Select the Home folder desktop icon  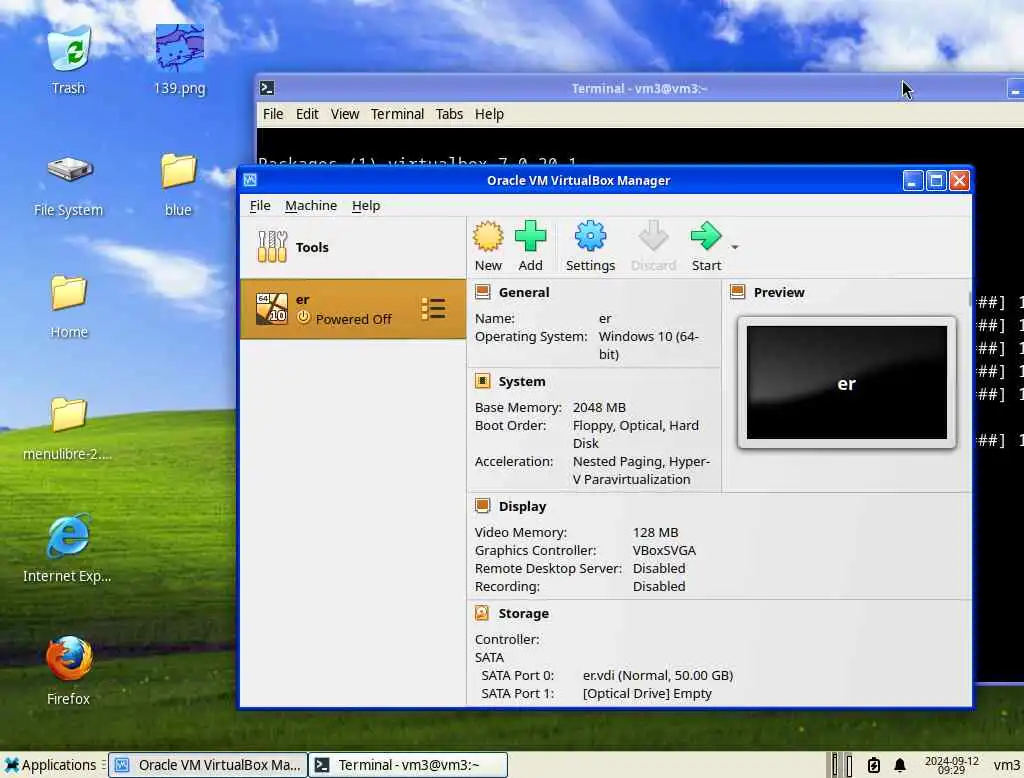[69, 307]
